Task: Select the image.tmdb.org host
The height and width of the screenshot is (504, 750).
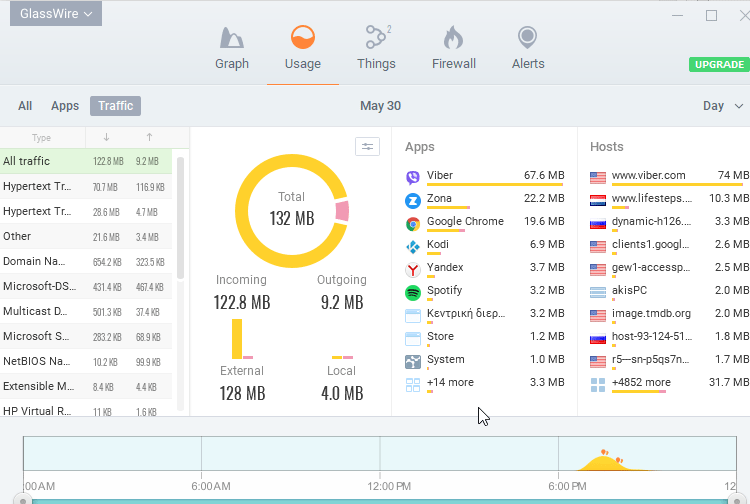Action: (669, 314)
